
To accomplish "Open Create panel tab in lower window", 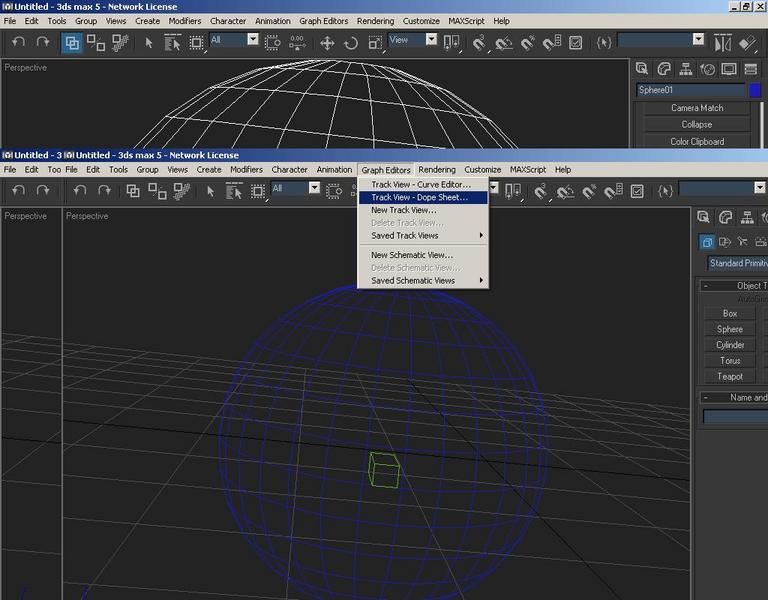I will (x=703, y=217).
